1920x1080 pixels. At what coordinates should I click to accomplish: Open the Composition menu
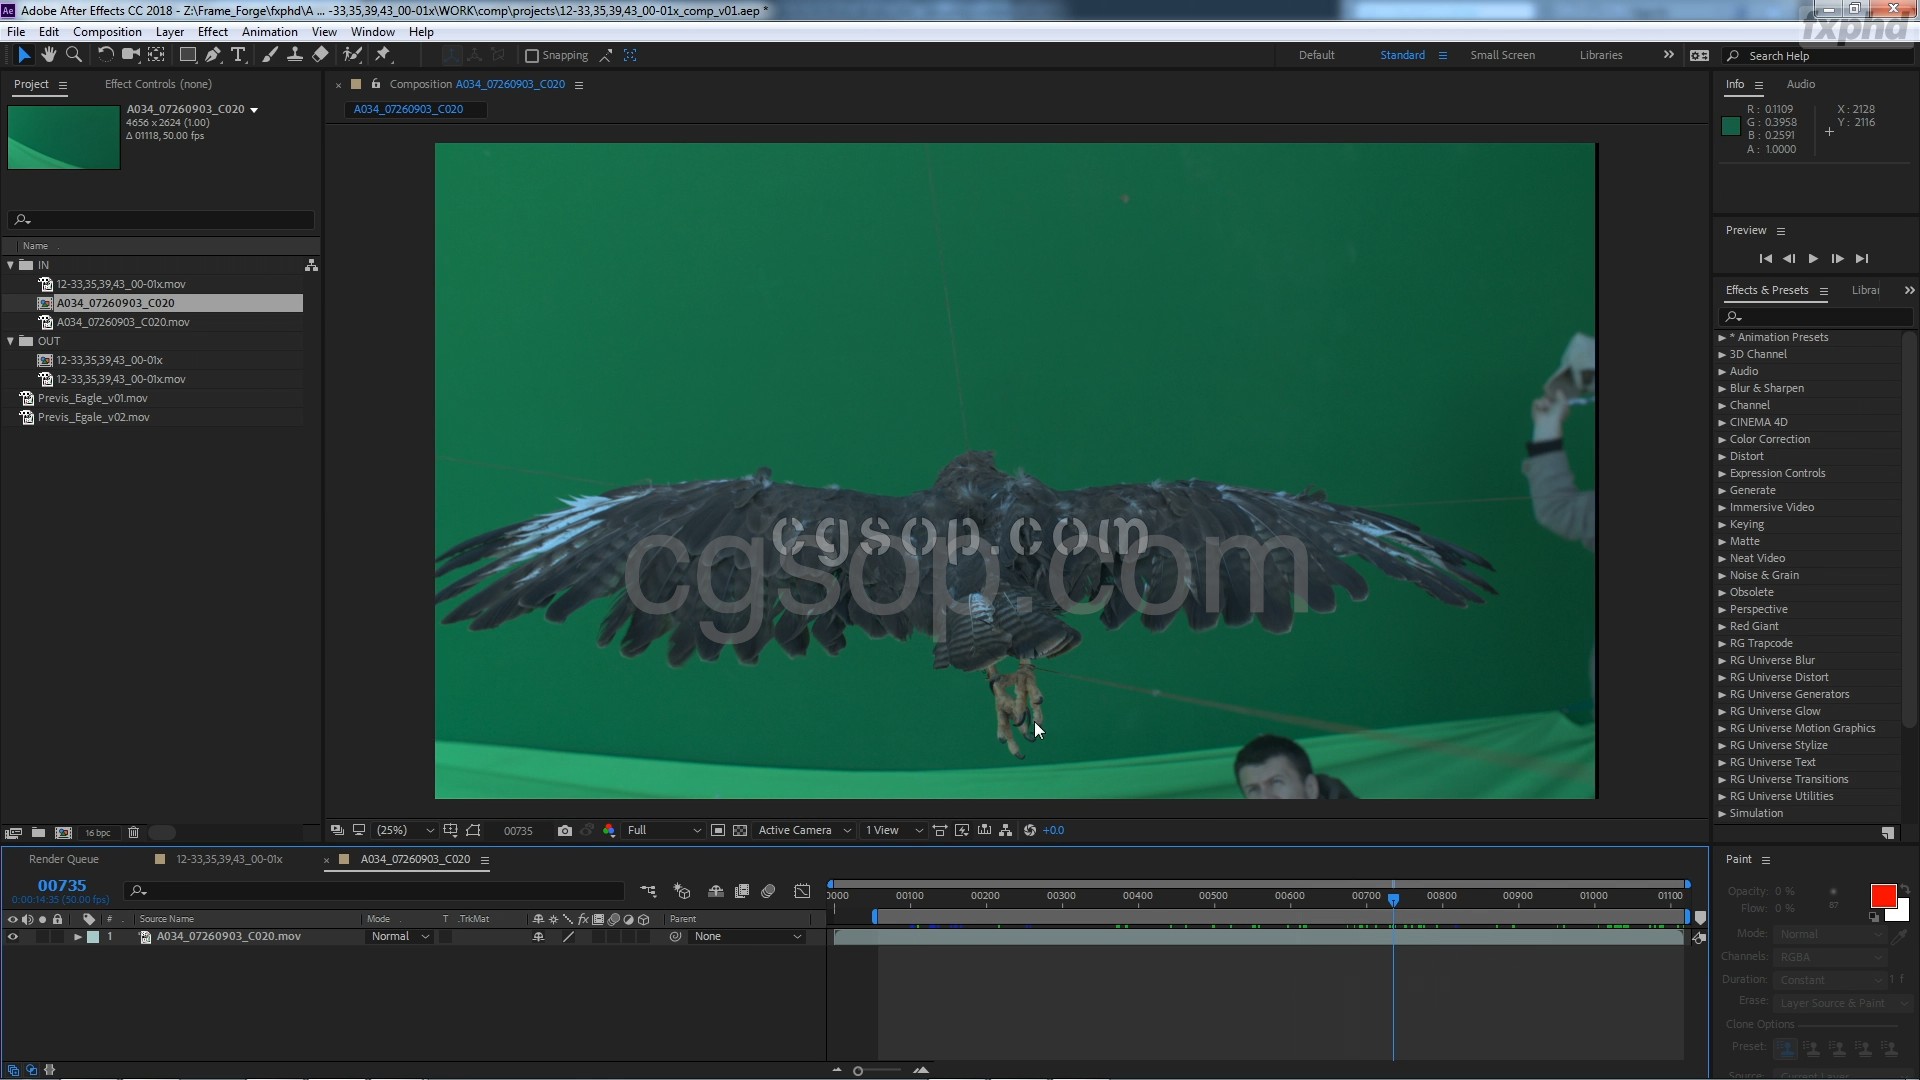click(107, 32)
